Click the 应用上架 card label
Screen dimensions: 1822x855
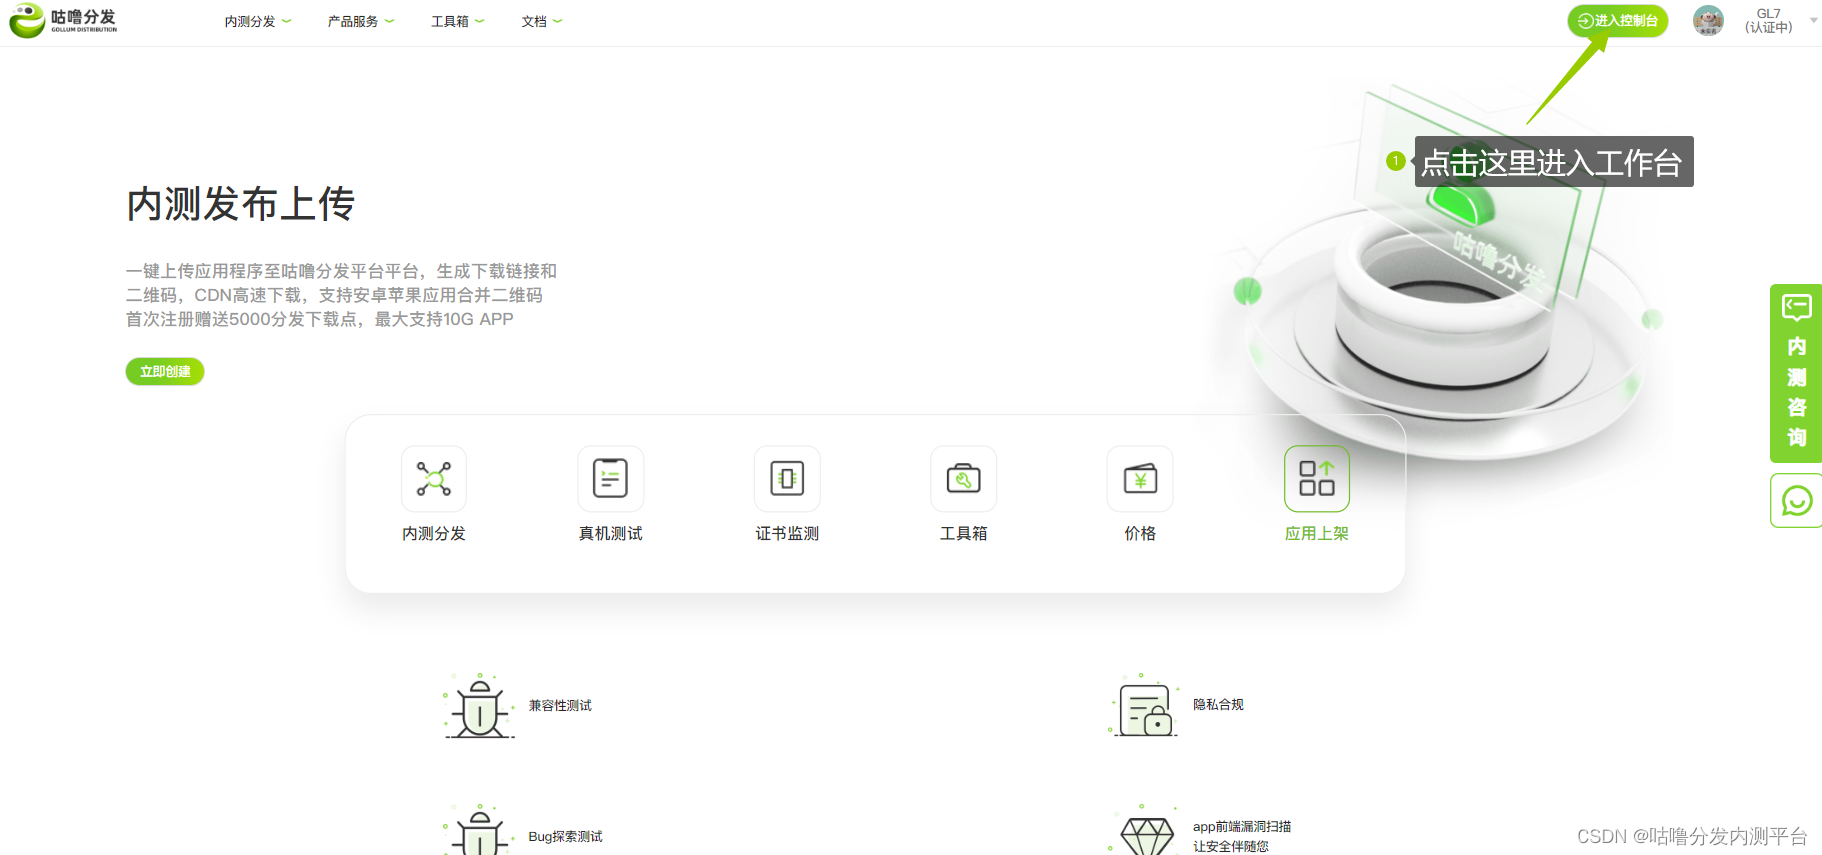click(1317, 534)
